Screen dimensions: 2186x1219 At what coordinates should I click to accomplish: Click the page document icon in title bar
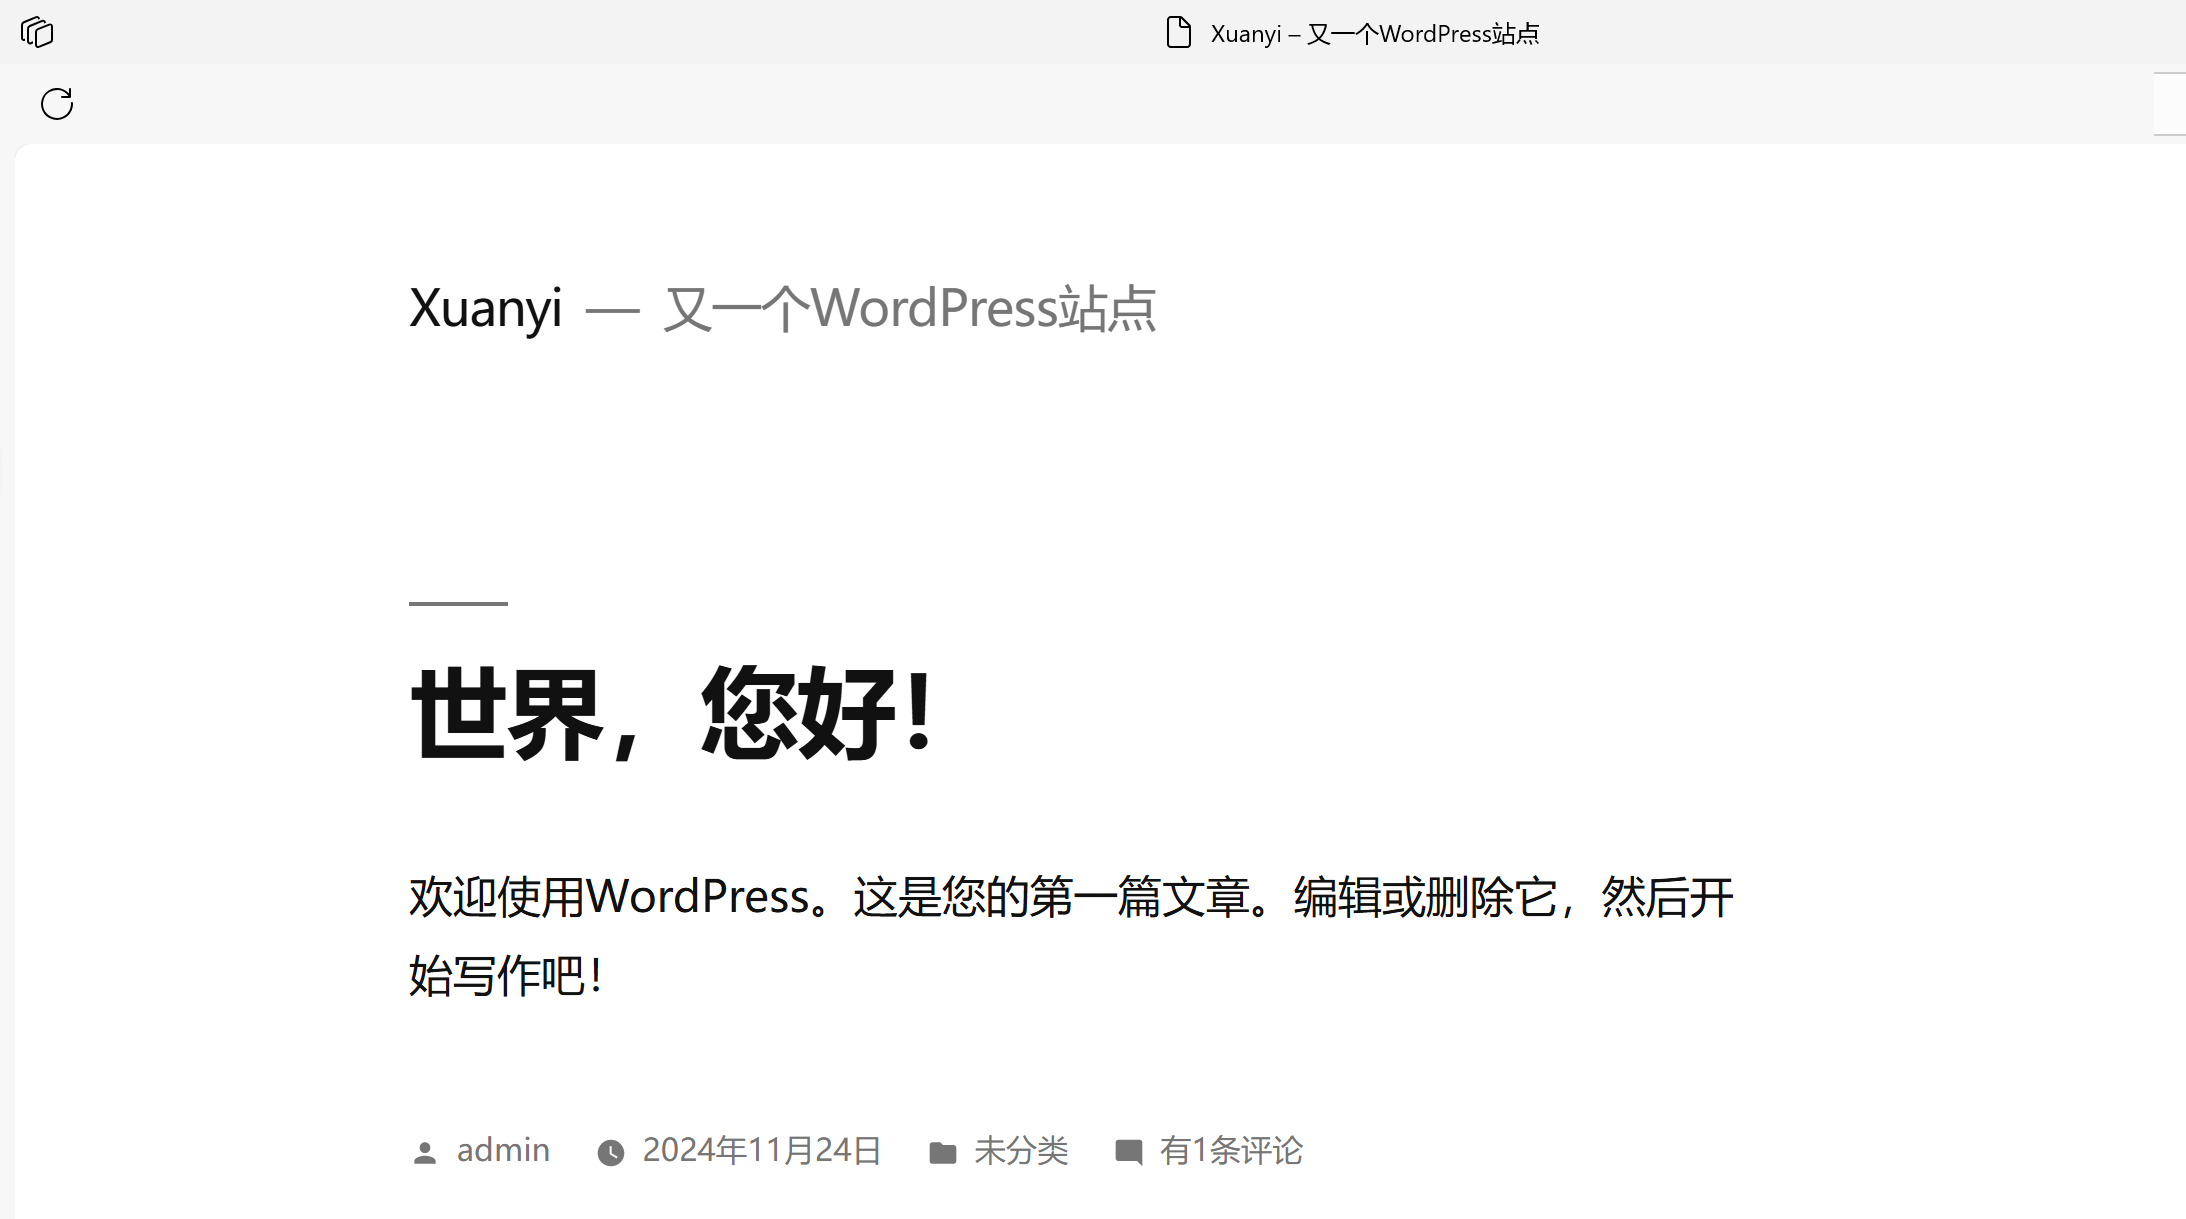click(x=1179, y=33)
